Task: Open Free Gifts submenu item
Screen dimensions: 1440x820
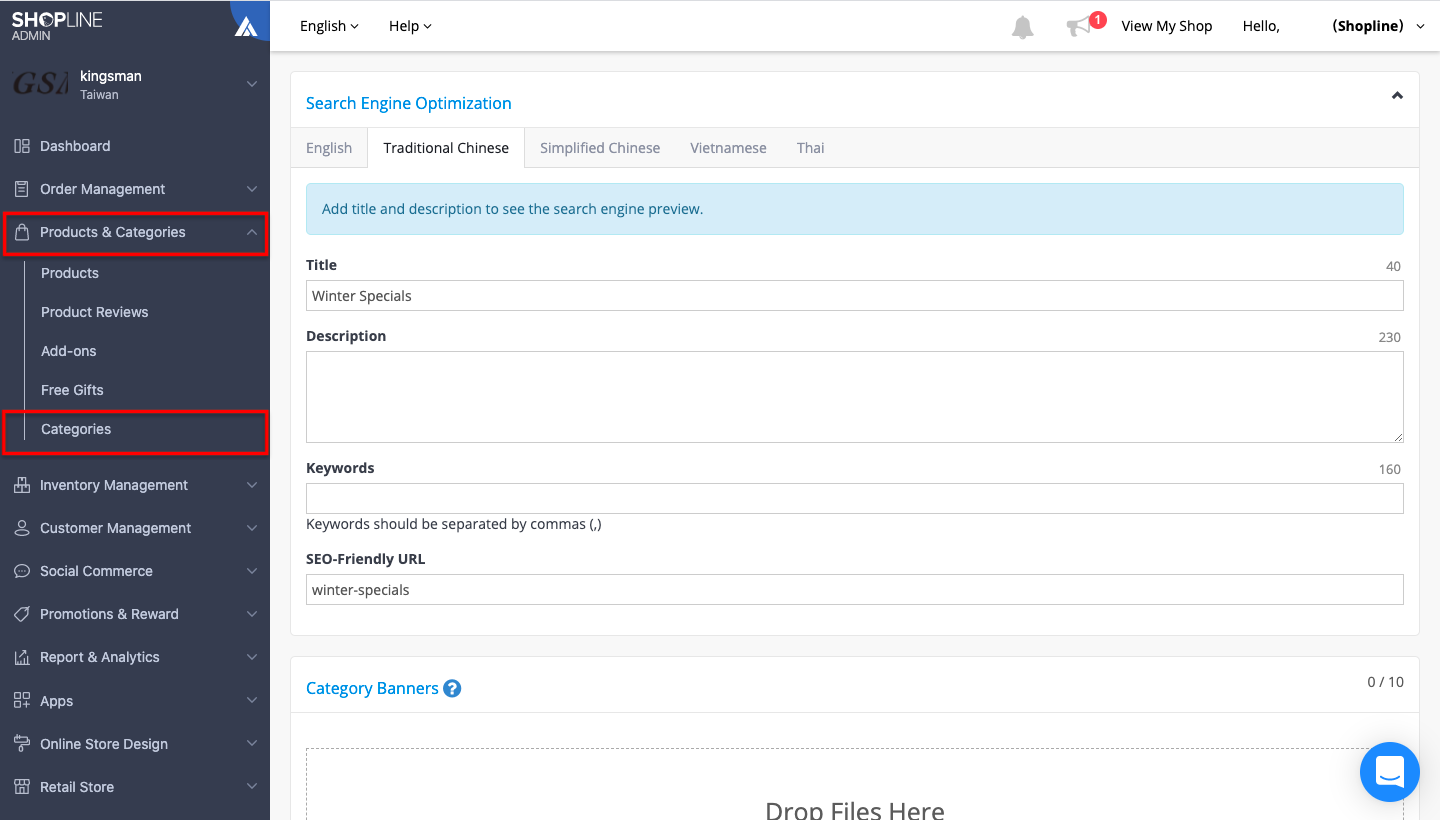Action: coord(72,390)
